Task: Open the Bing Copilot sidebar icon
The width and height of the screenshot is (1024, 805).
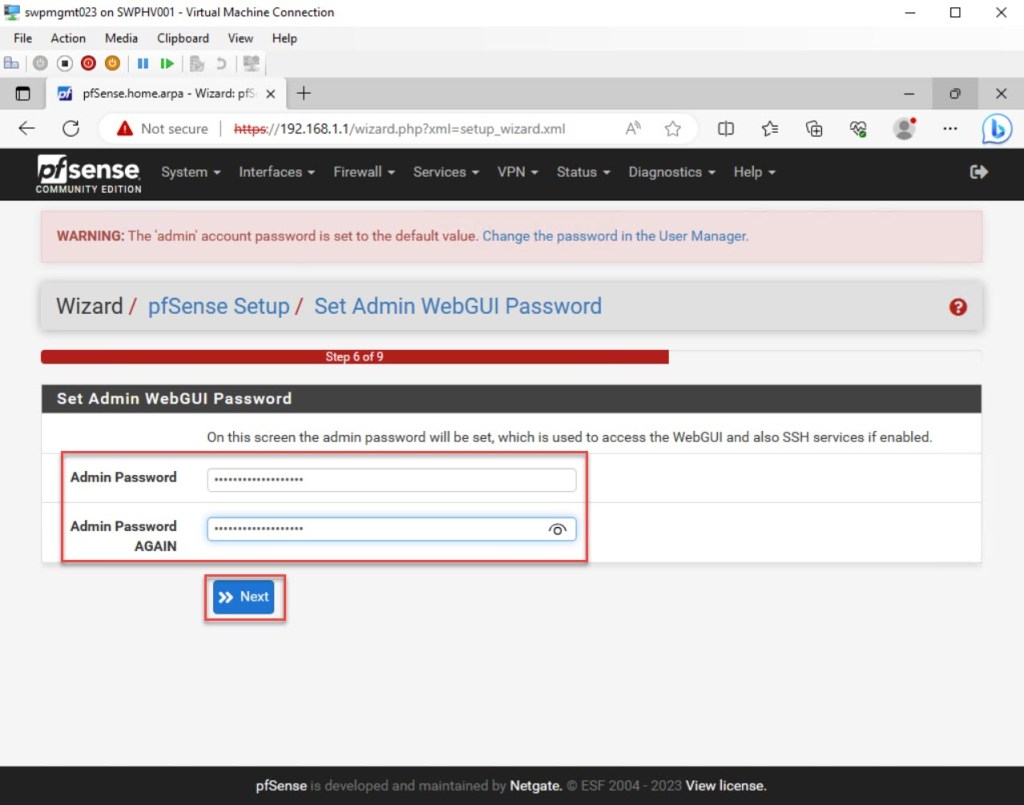Action: (996, 129)
